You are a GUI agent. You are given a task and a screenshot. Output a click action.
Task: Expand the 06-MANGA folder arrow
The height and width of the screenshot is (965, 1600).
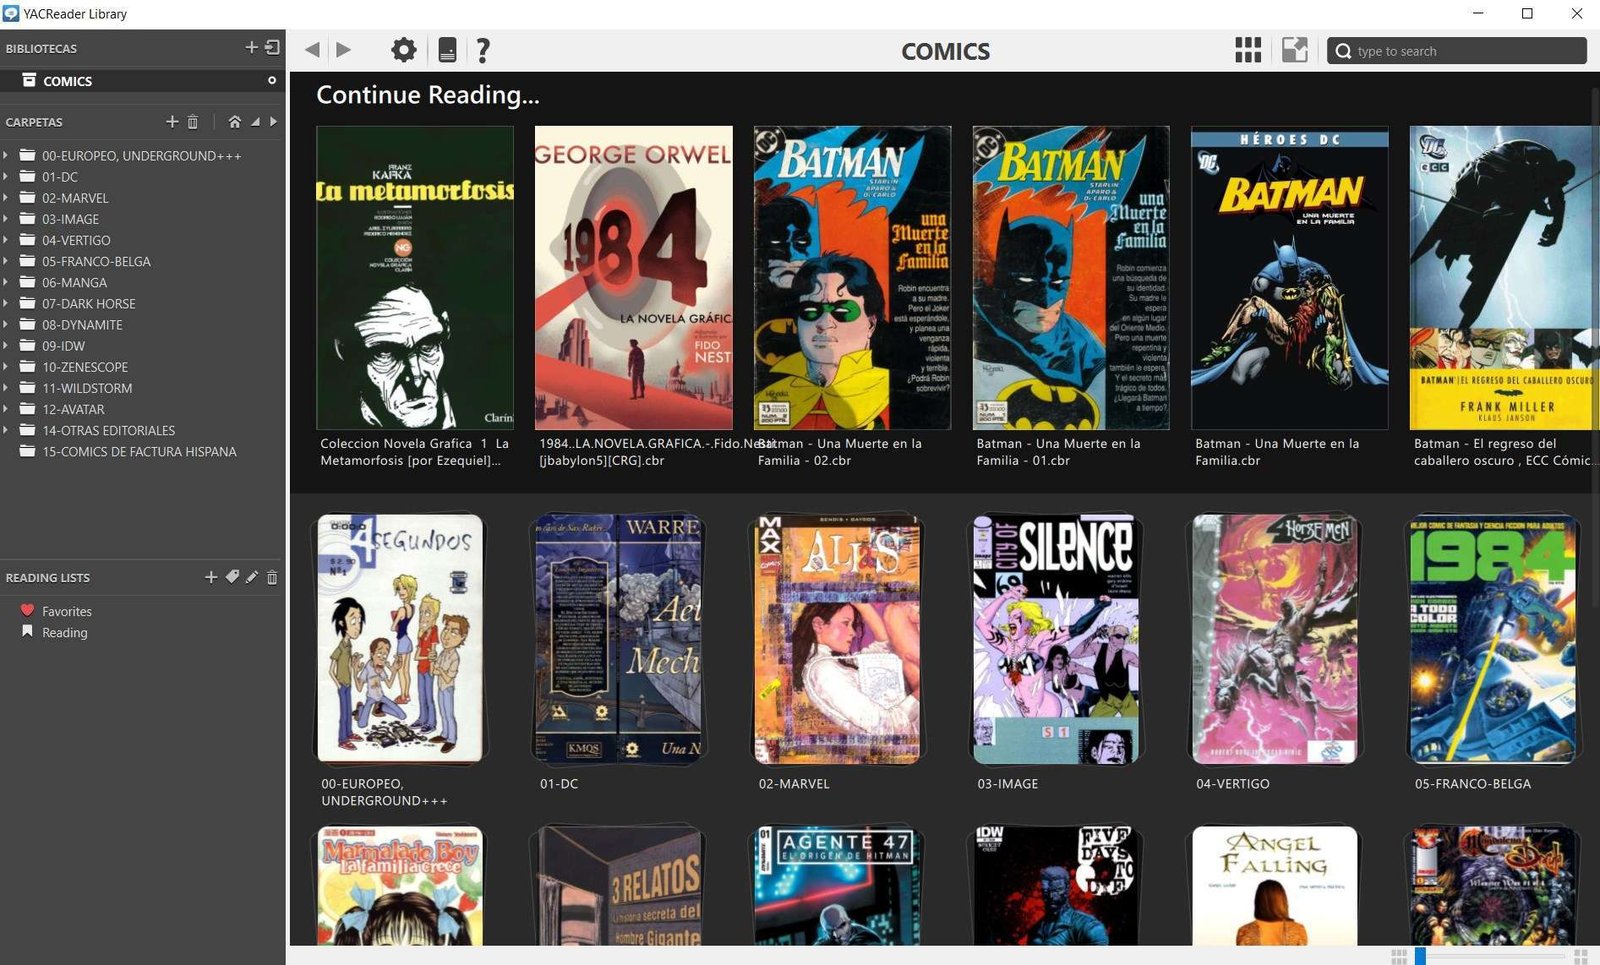[6, 282]
